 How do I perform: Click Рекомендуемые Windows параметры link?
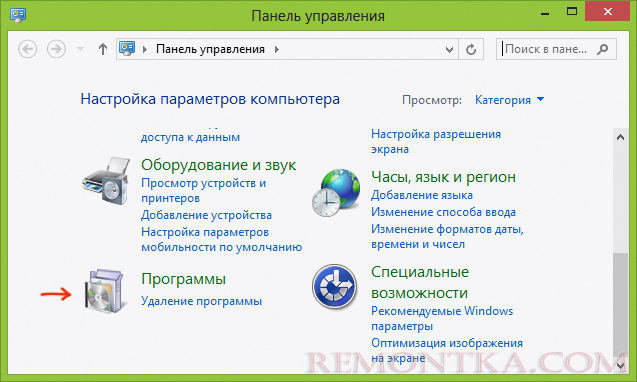(x=442, y=318)
